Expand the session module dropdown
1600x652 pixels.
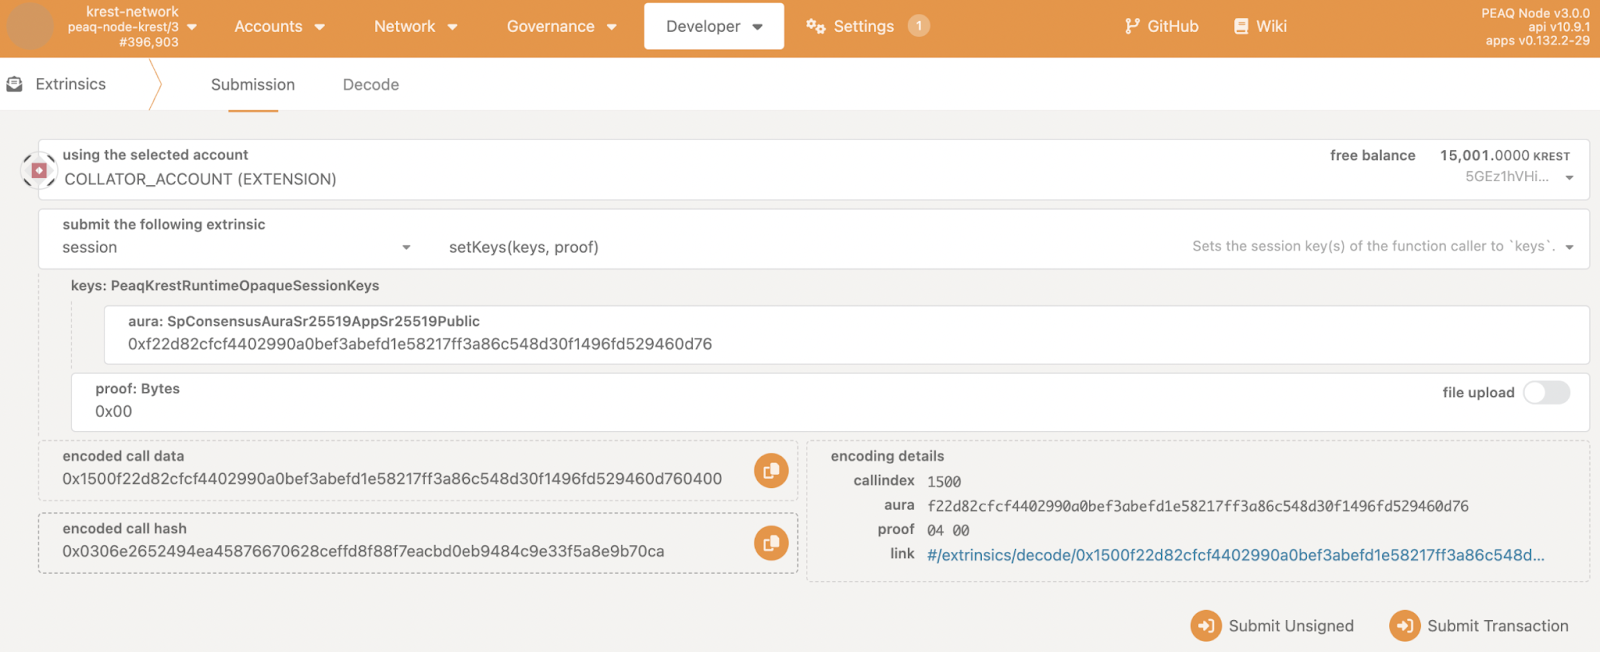[x=406, y=248]
